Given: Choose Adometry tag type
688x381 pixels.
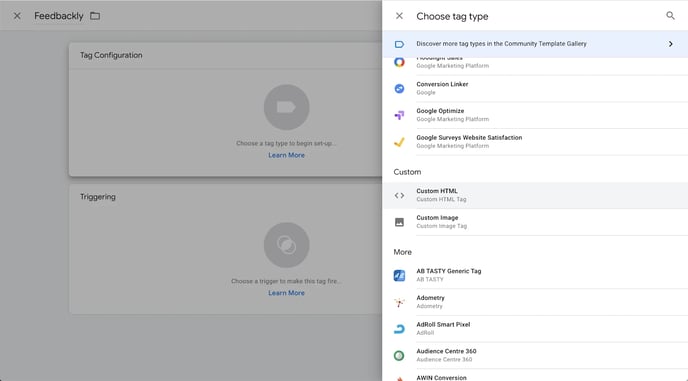Looking at the screenshot, I should click(535, 302).
